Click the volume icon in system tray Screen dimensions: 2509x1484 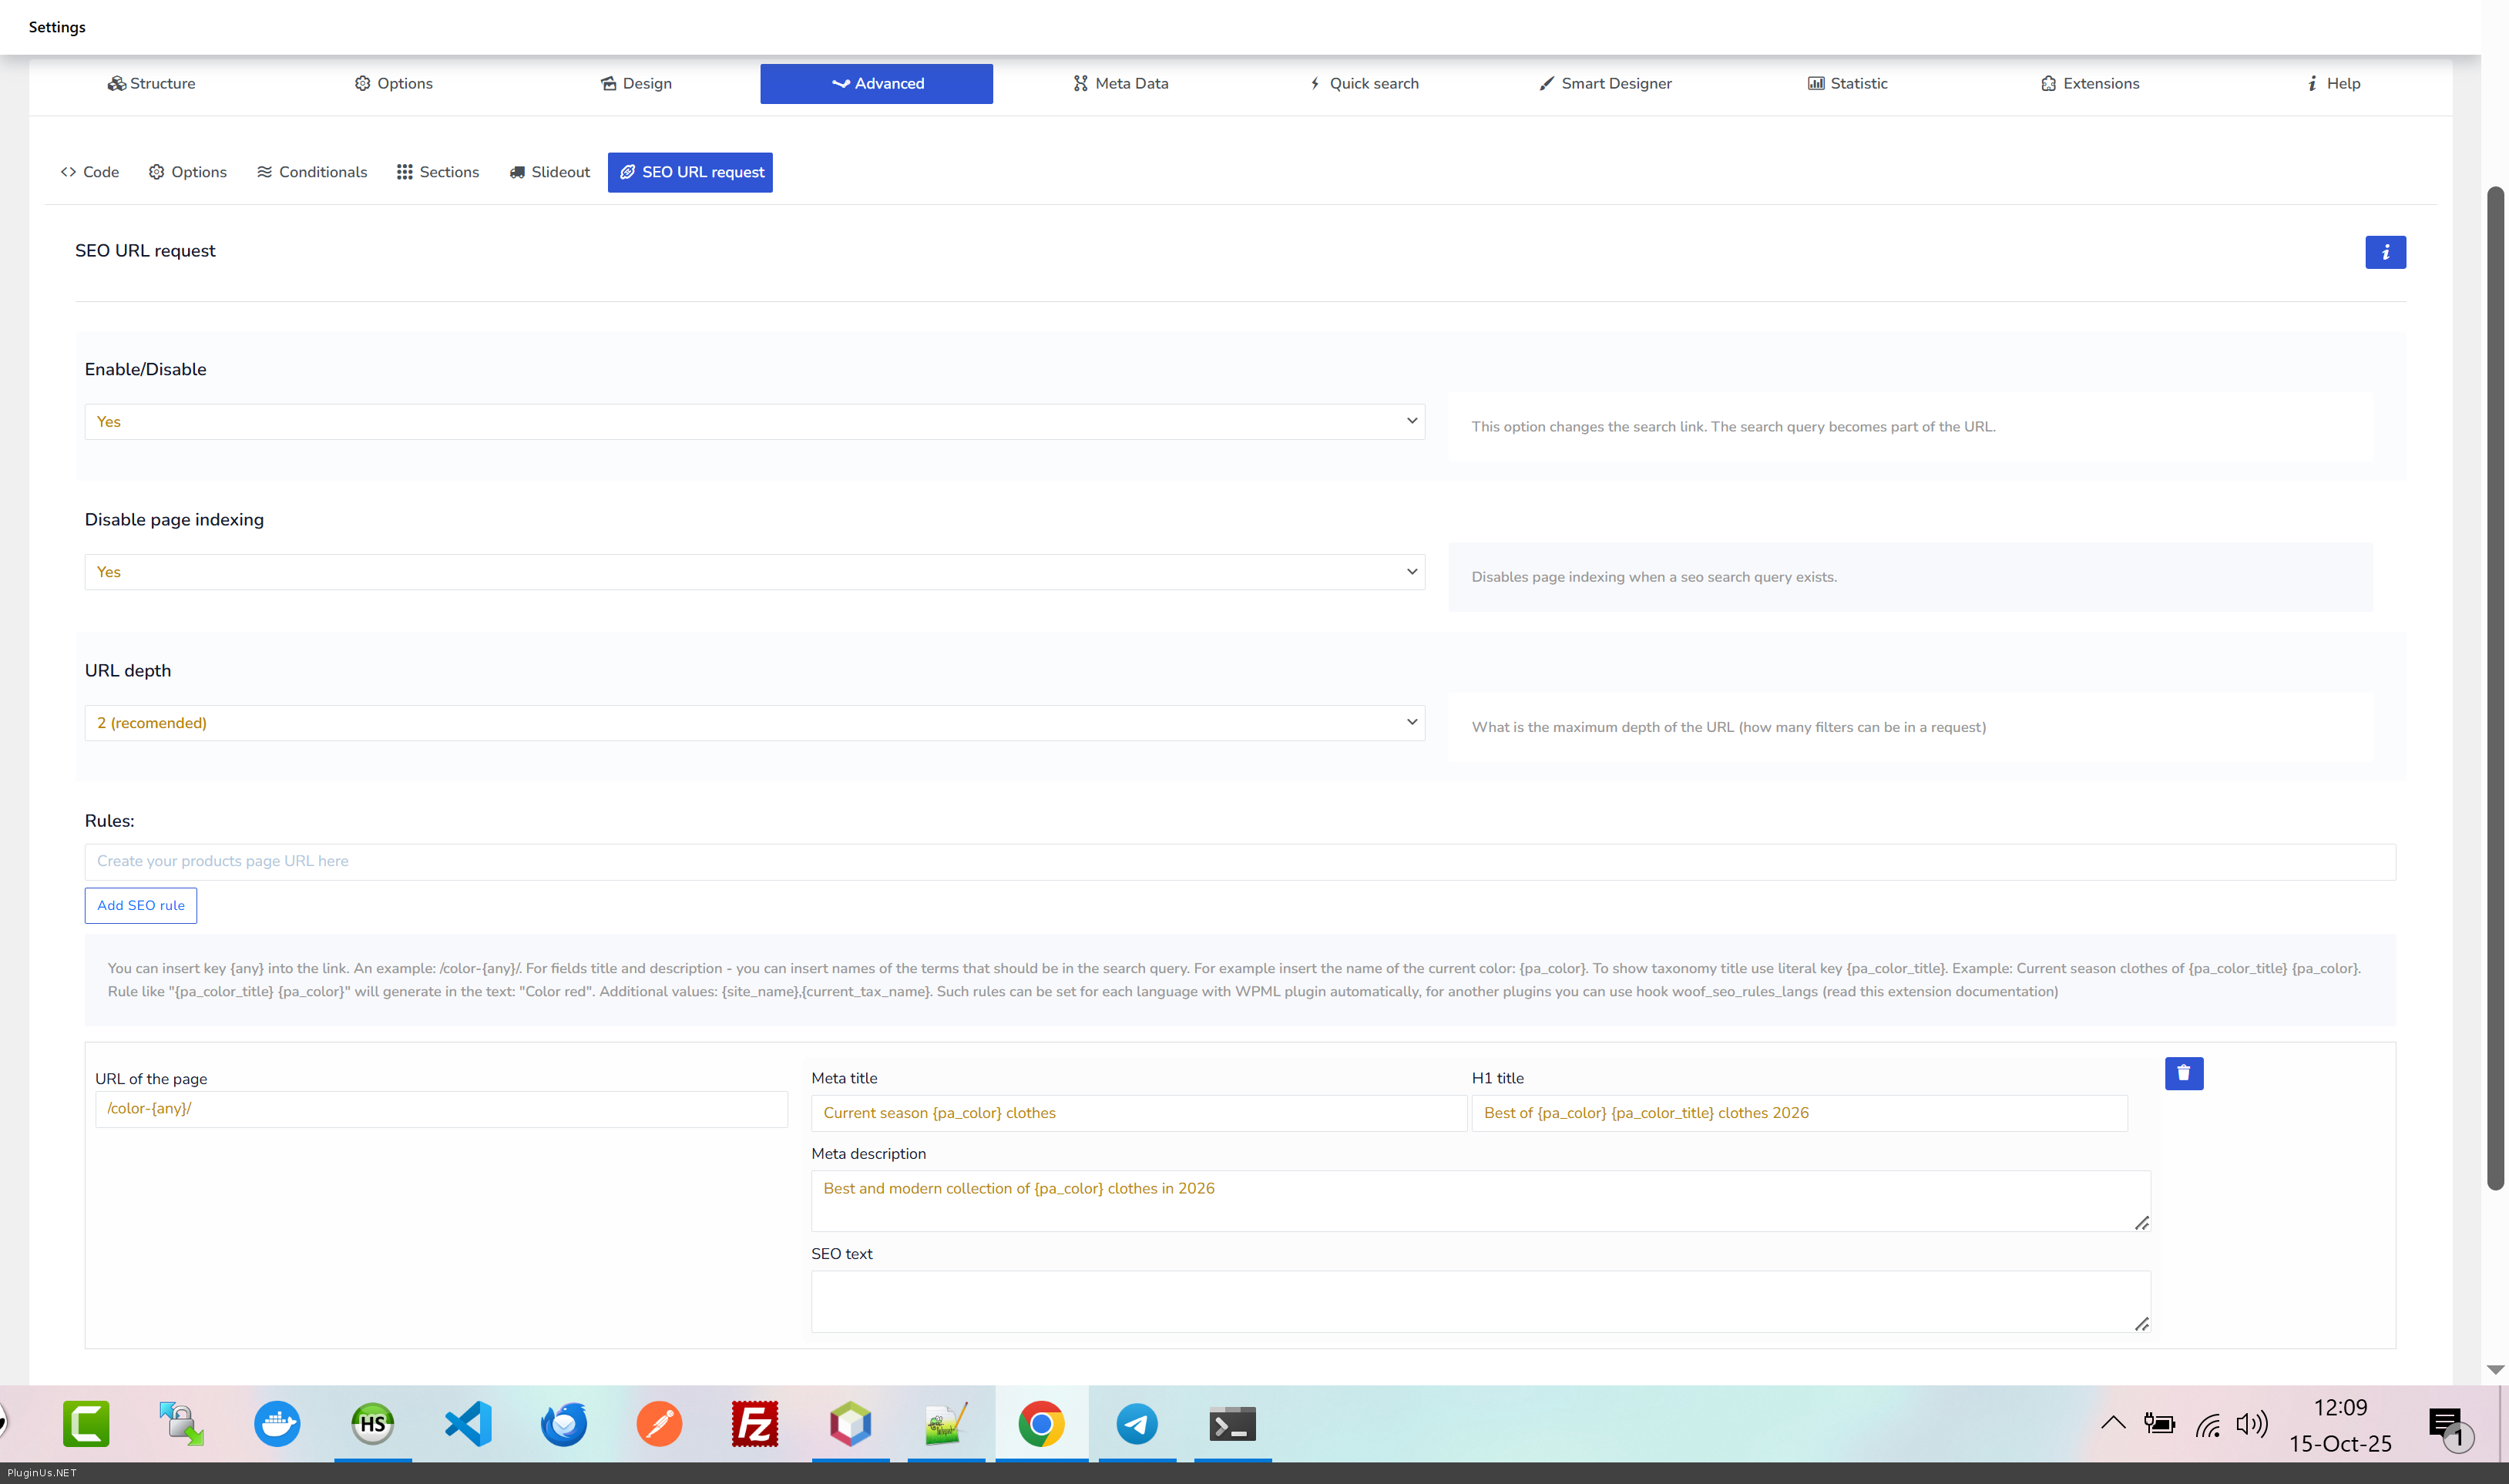2251,1423
